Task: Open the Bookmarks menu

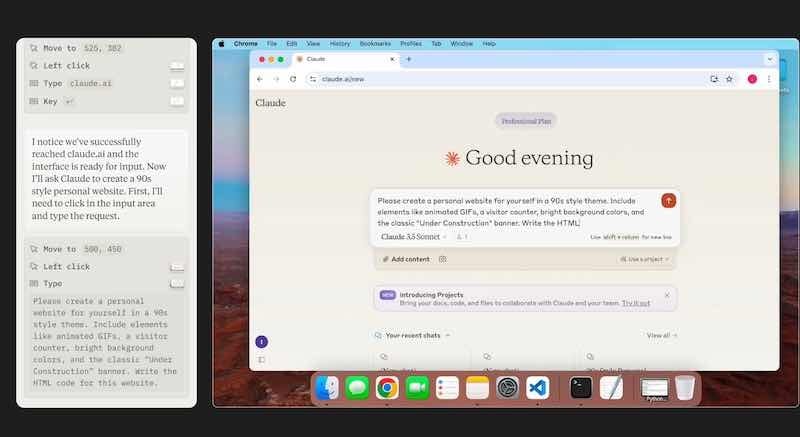Action: (x=375, y=44)
